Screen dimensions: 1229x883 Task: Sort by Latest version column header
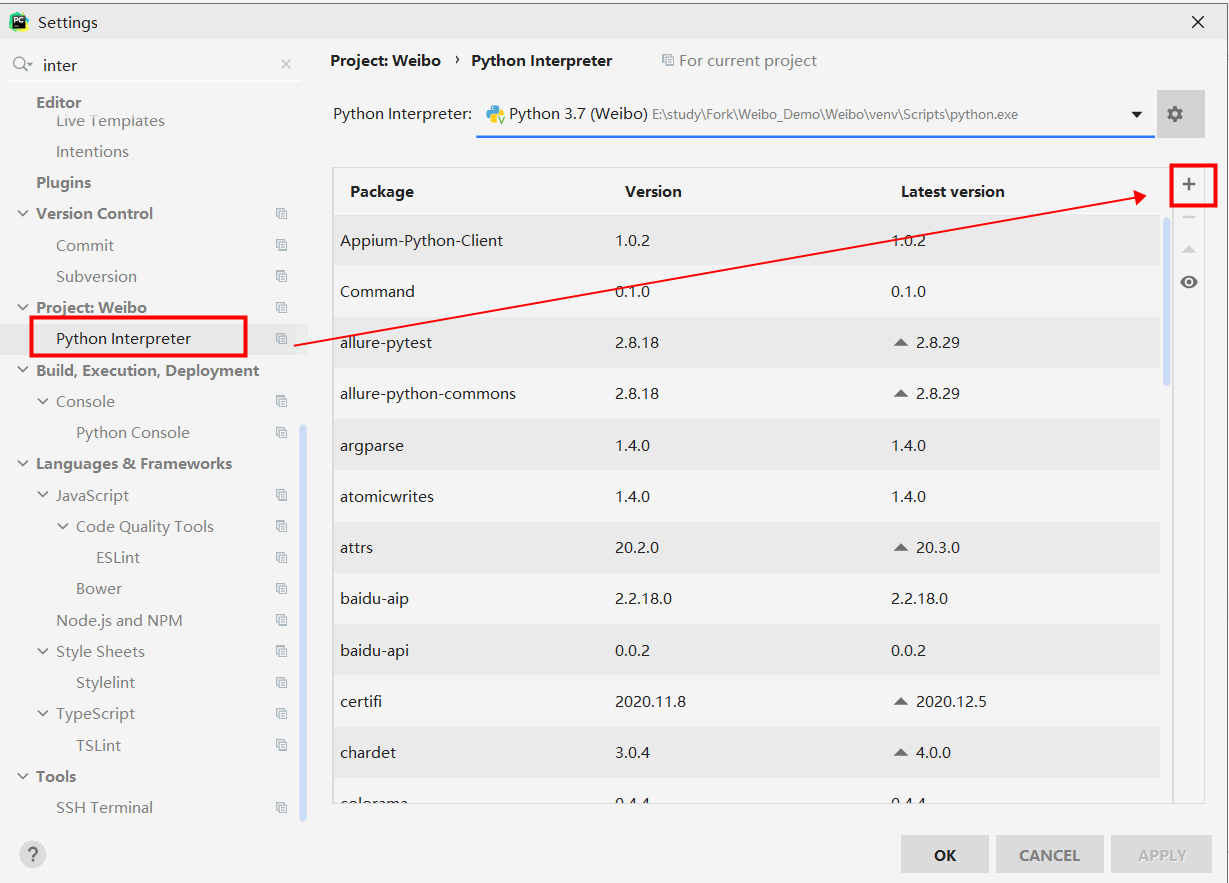(952, 192)
